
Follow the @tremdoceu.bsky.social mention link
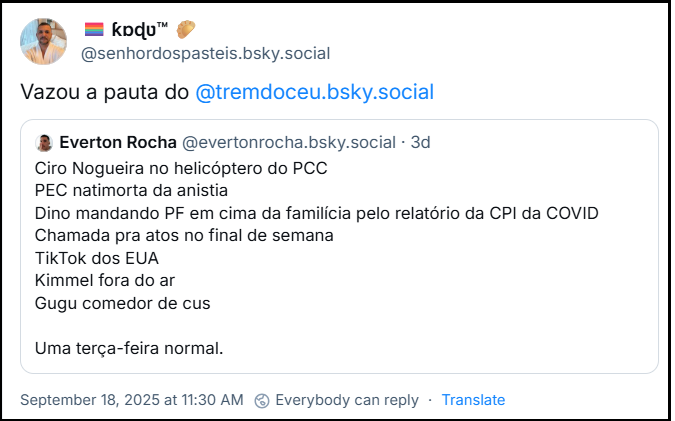pyautogui.click(x=314, y=92)
